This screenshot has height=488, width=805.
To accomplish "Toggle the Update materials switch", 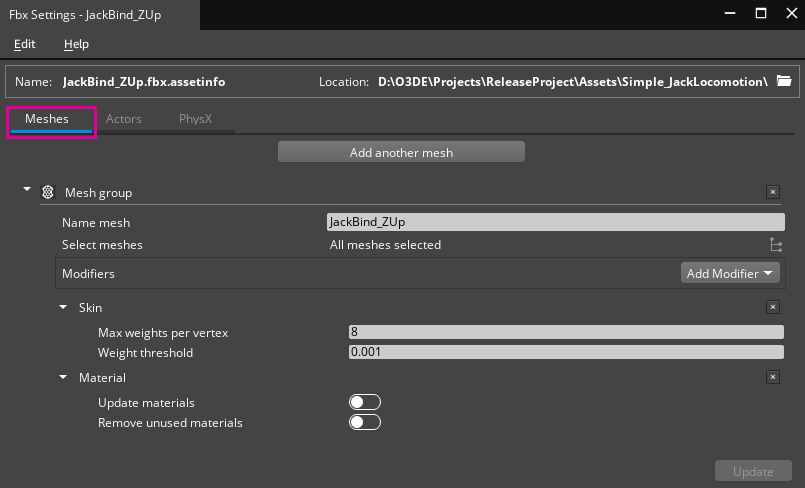I will 365,402.
